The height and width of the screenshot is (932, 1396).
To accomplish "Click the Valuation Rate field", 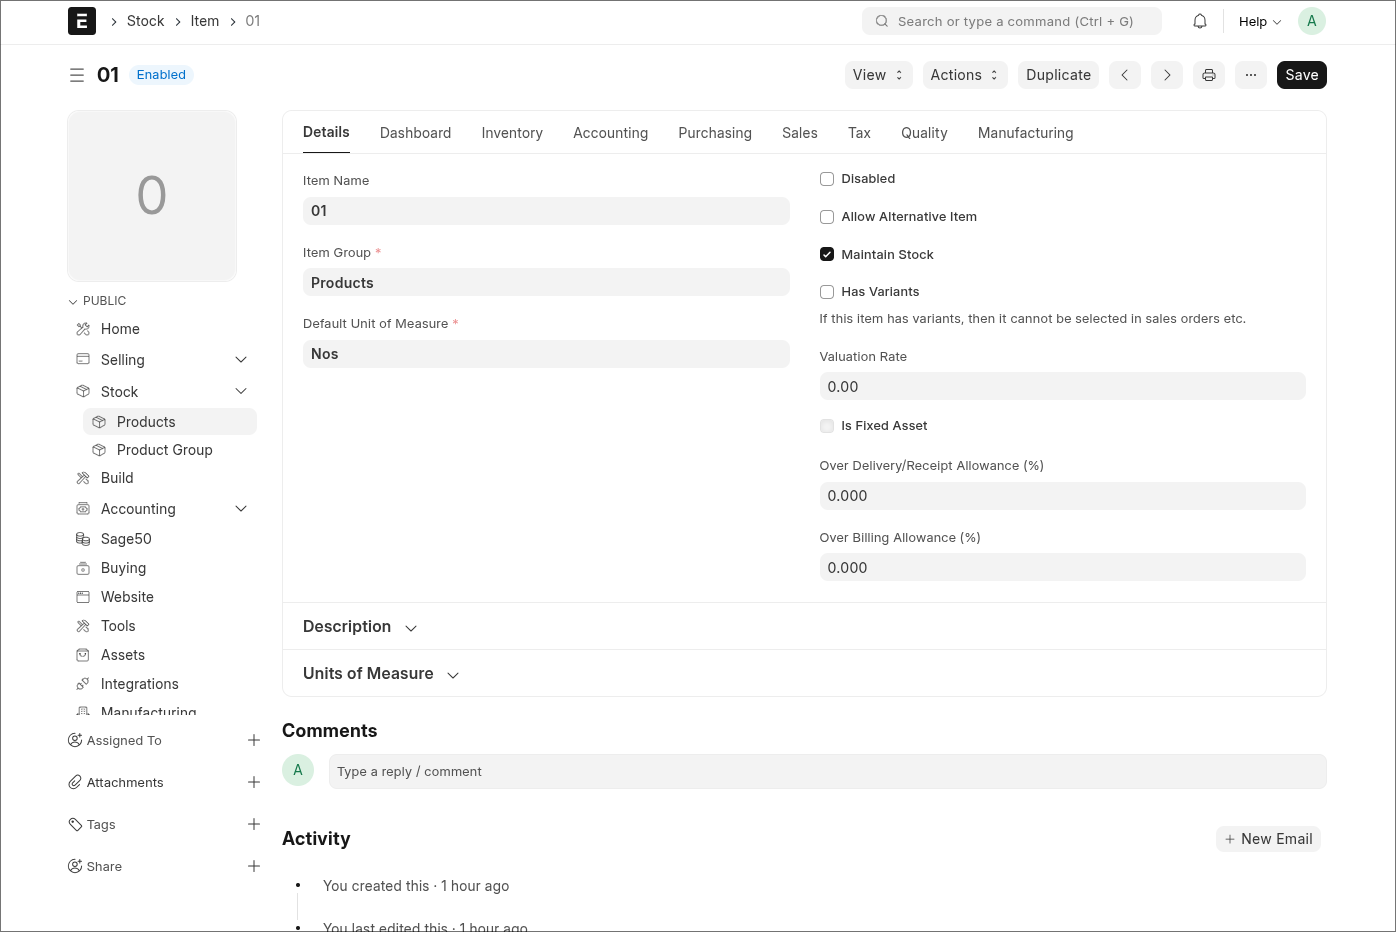I will tap(1062, 387).
